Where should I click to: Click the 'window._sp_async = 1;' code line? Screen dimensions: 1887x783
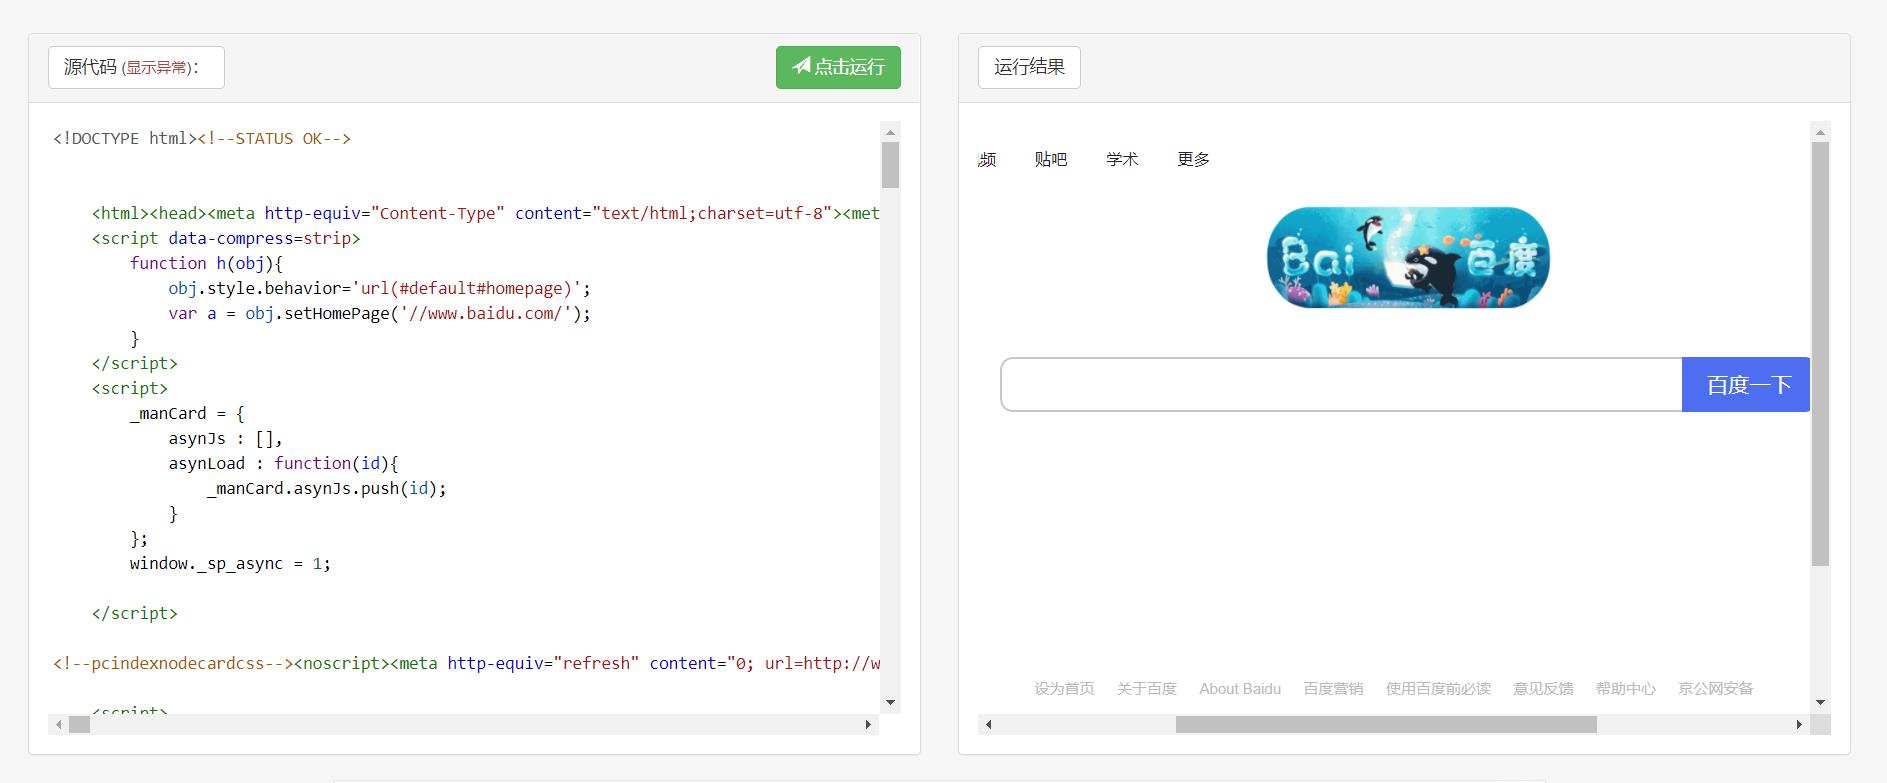tap(230, 564)
